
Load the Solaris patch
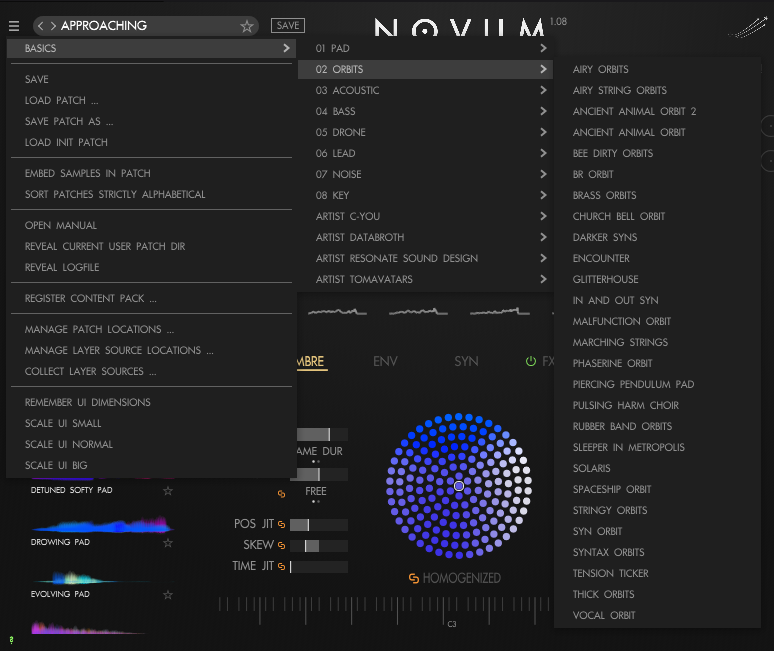[x=658, y=468]
